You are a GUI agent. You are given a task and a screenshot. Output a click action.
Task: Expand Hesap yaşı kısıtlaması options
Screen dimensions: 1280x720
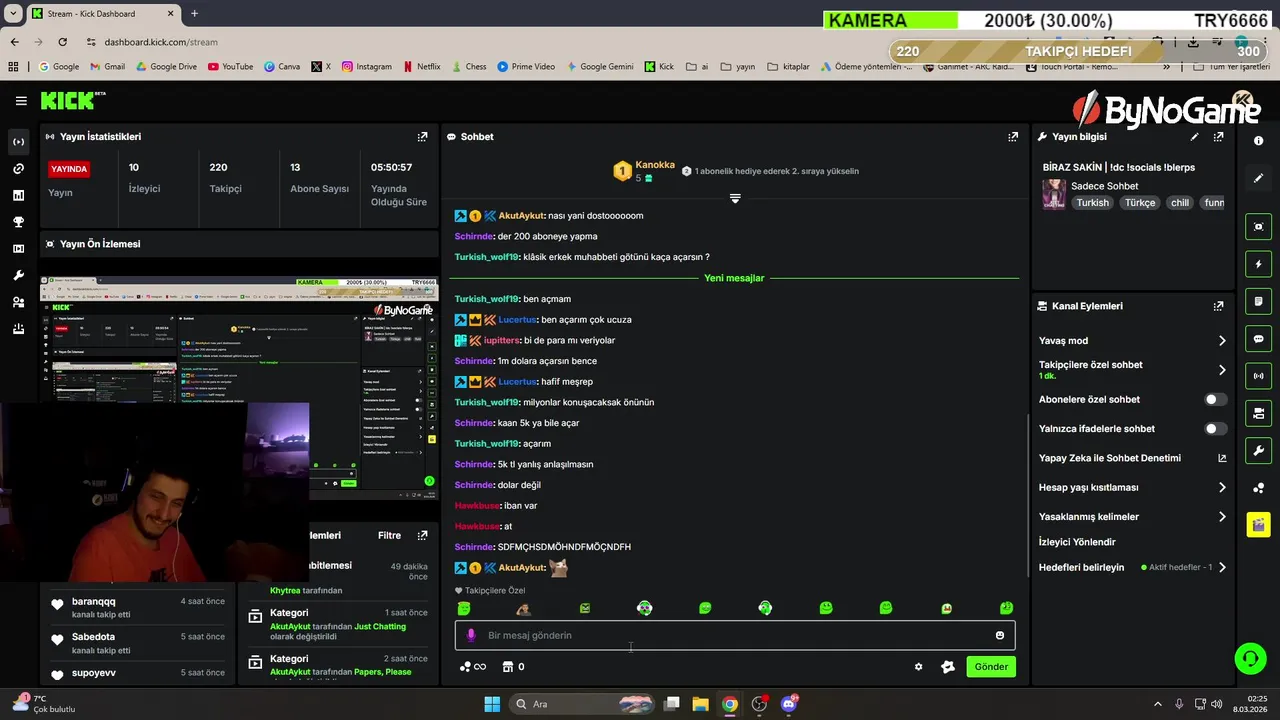point(1221,487)
